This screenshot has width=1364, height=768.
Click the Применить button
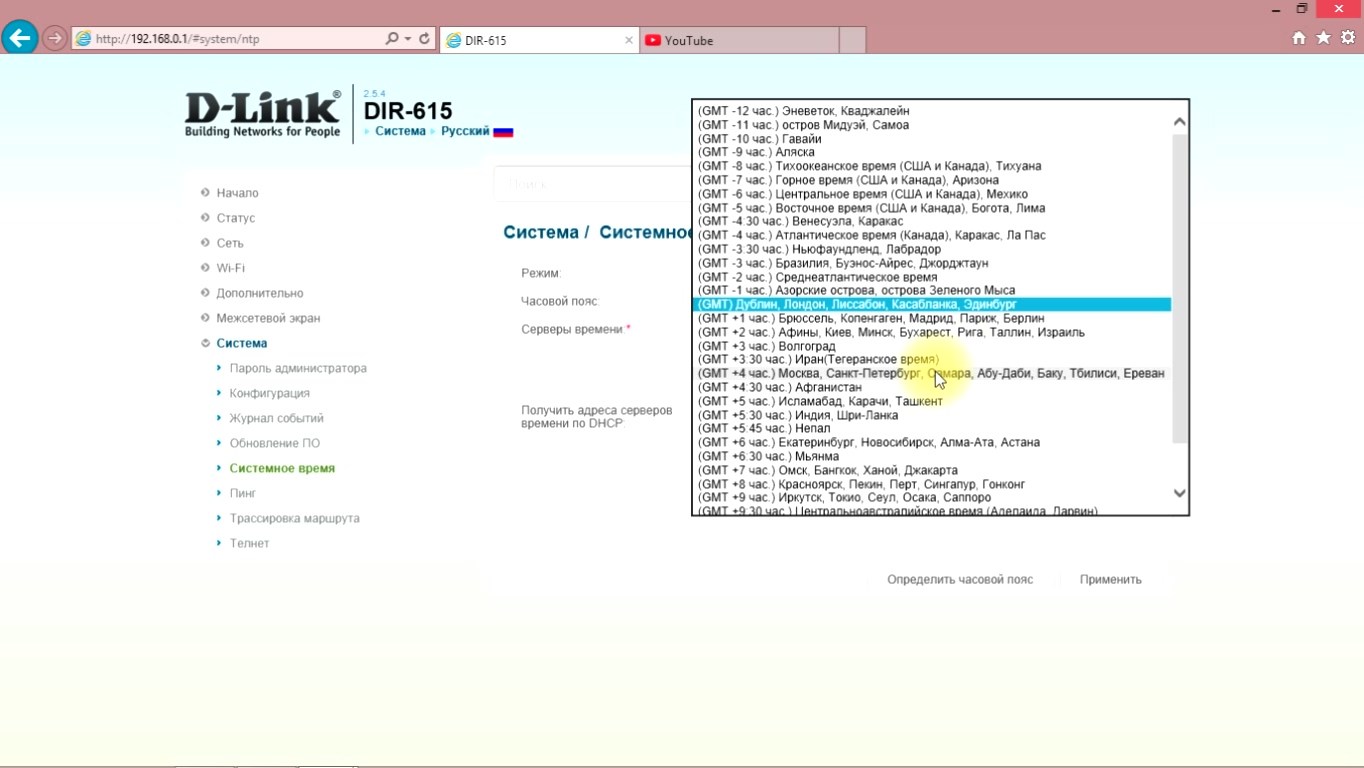coord(1110,579)
